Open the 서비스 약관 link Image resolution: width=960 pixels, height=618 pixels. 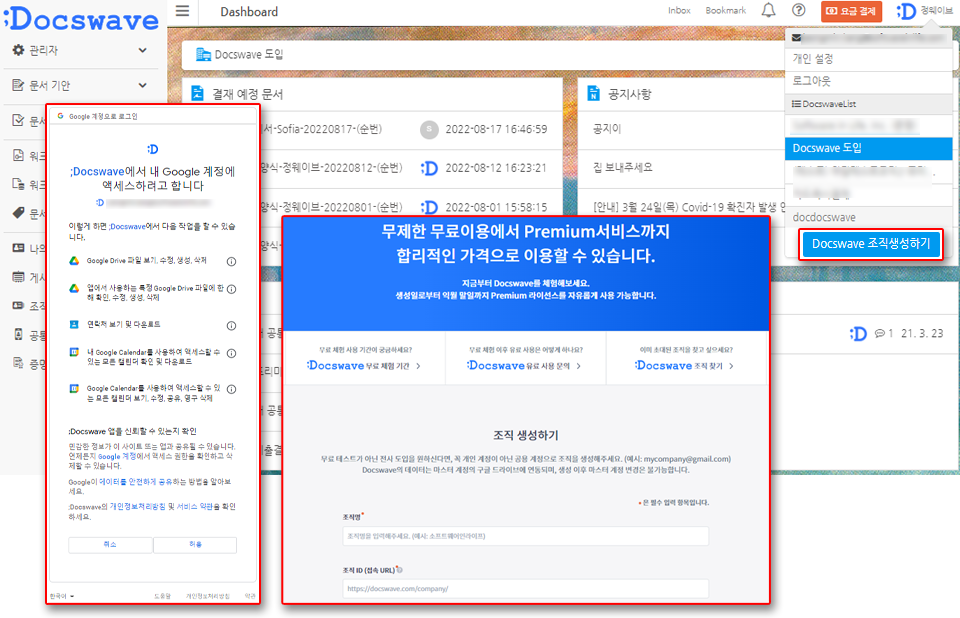coord(195,507)
